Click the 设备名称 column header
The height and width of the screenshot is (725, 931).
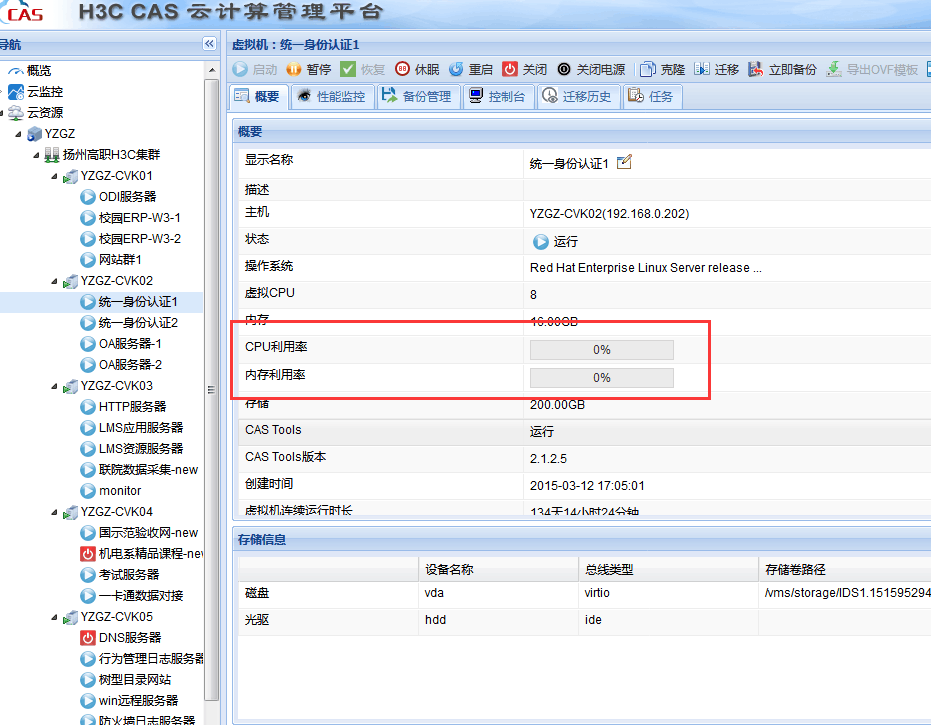click(498, 569)
